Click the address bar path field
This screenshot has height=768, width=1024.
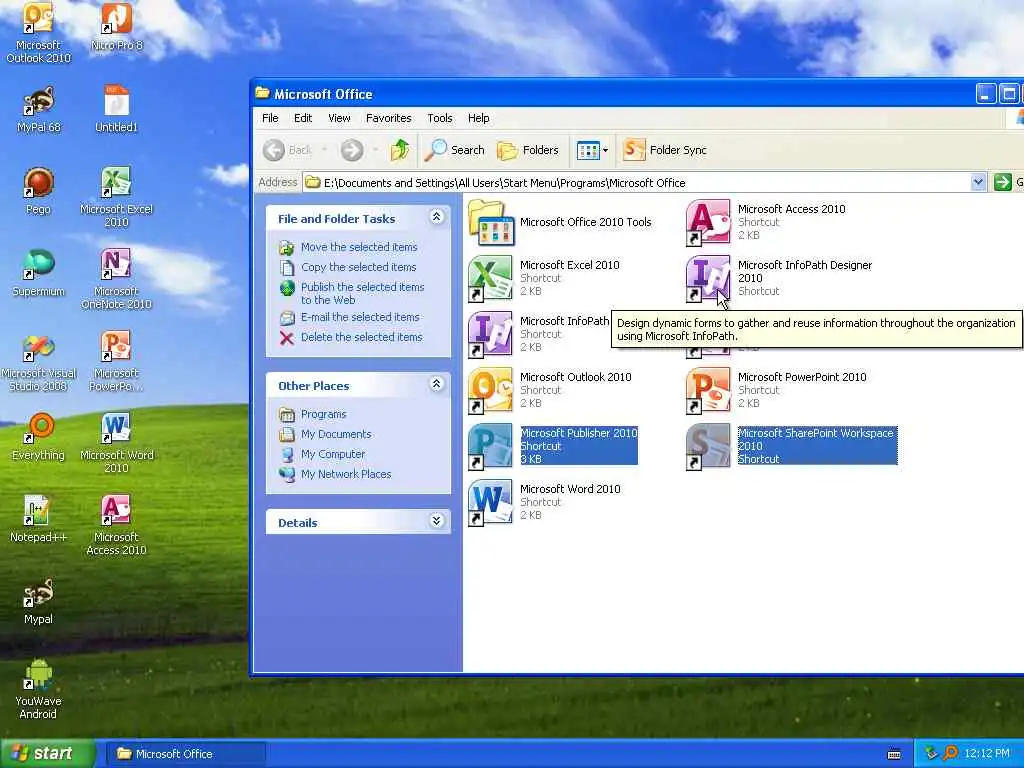(x=637, y=182)
